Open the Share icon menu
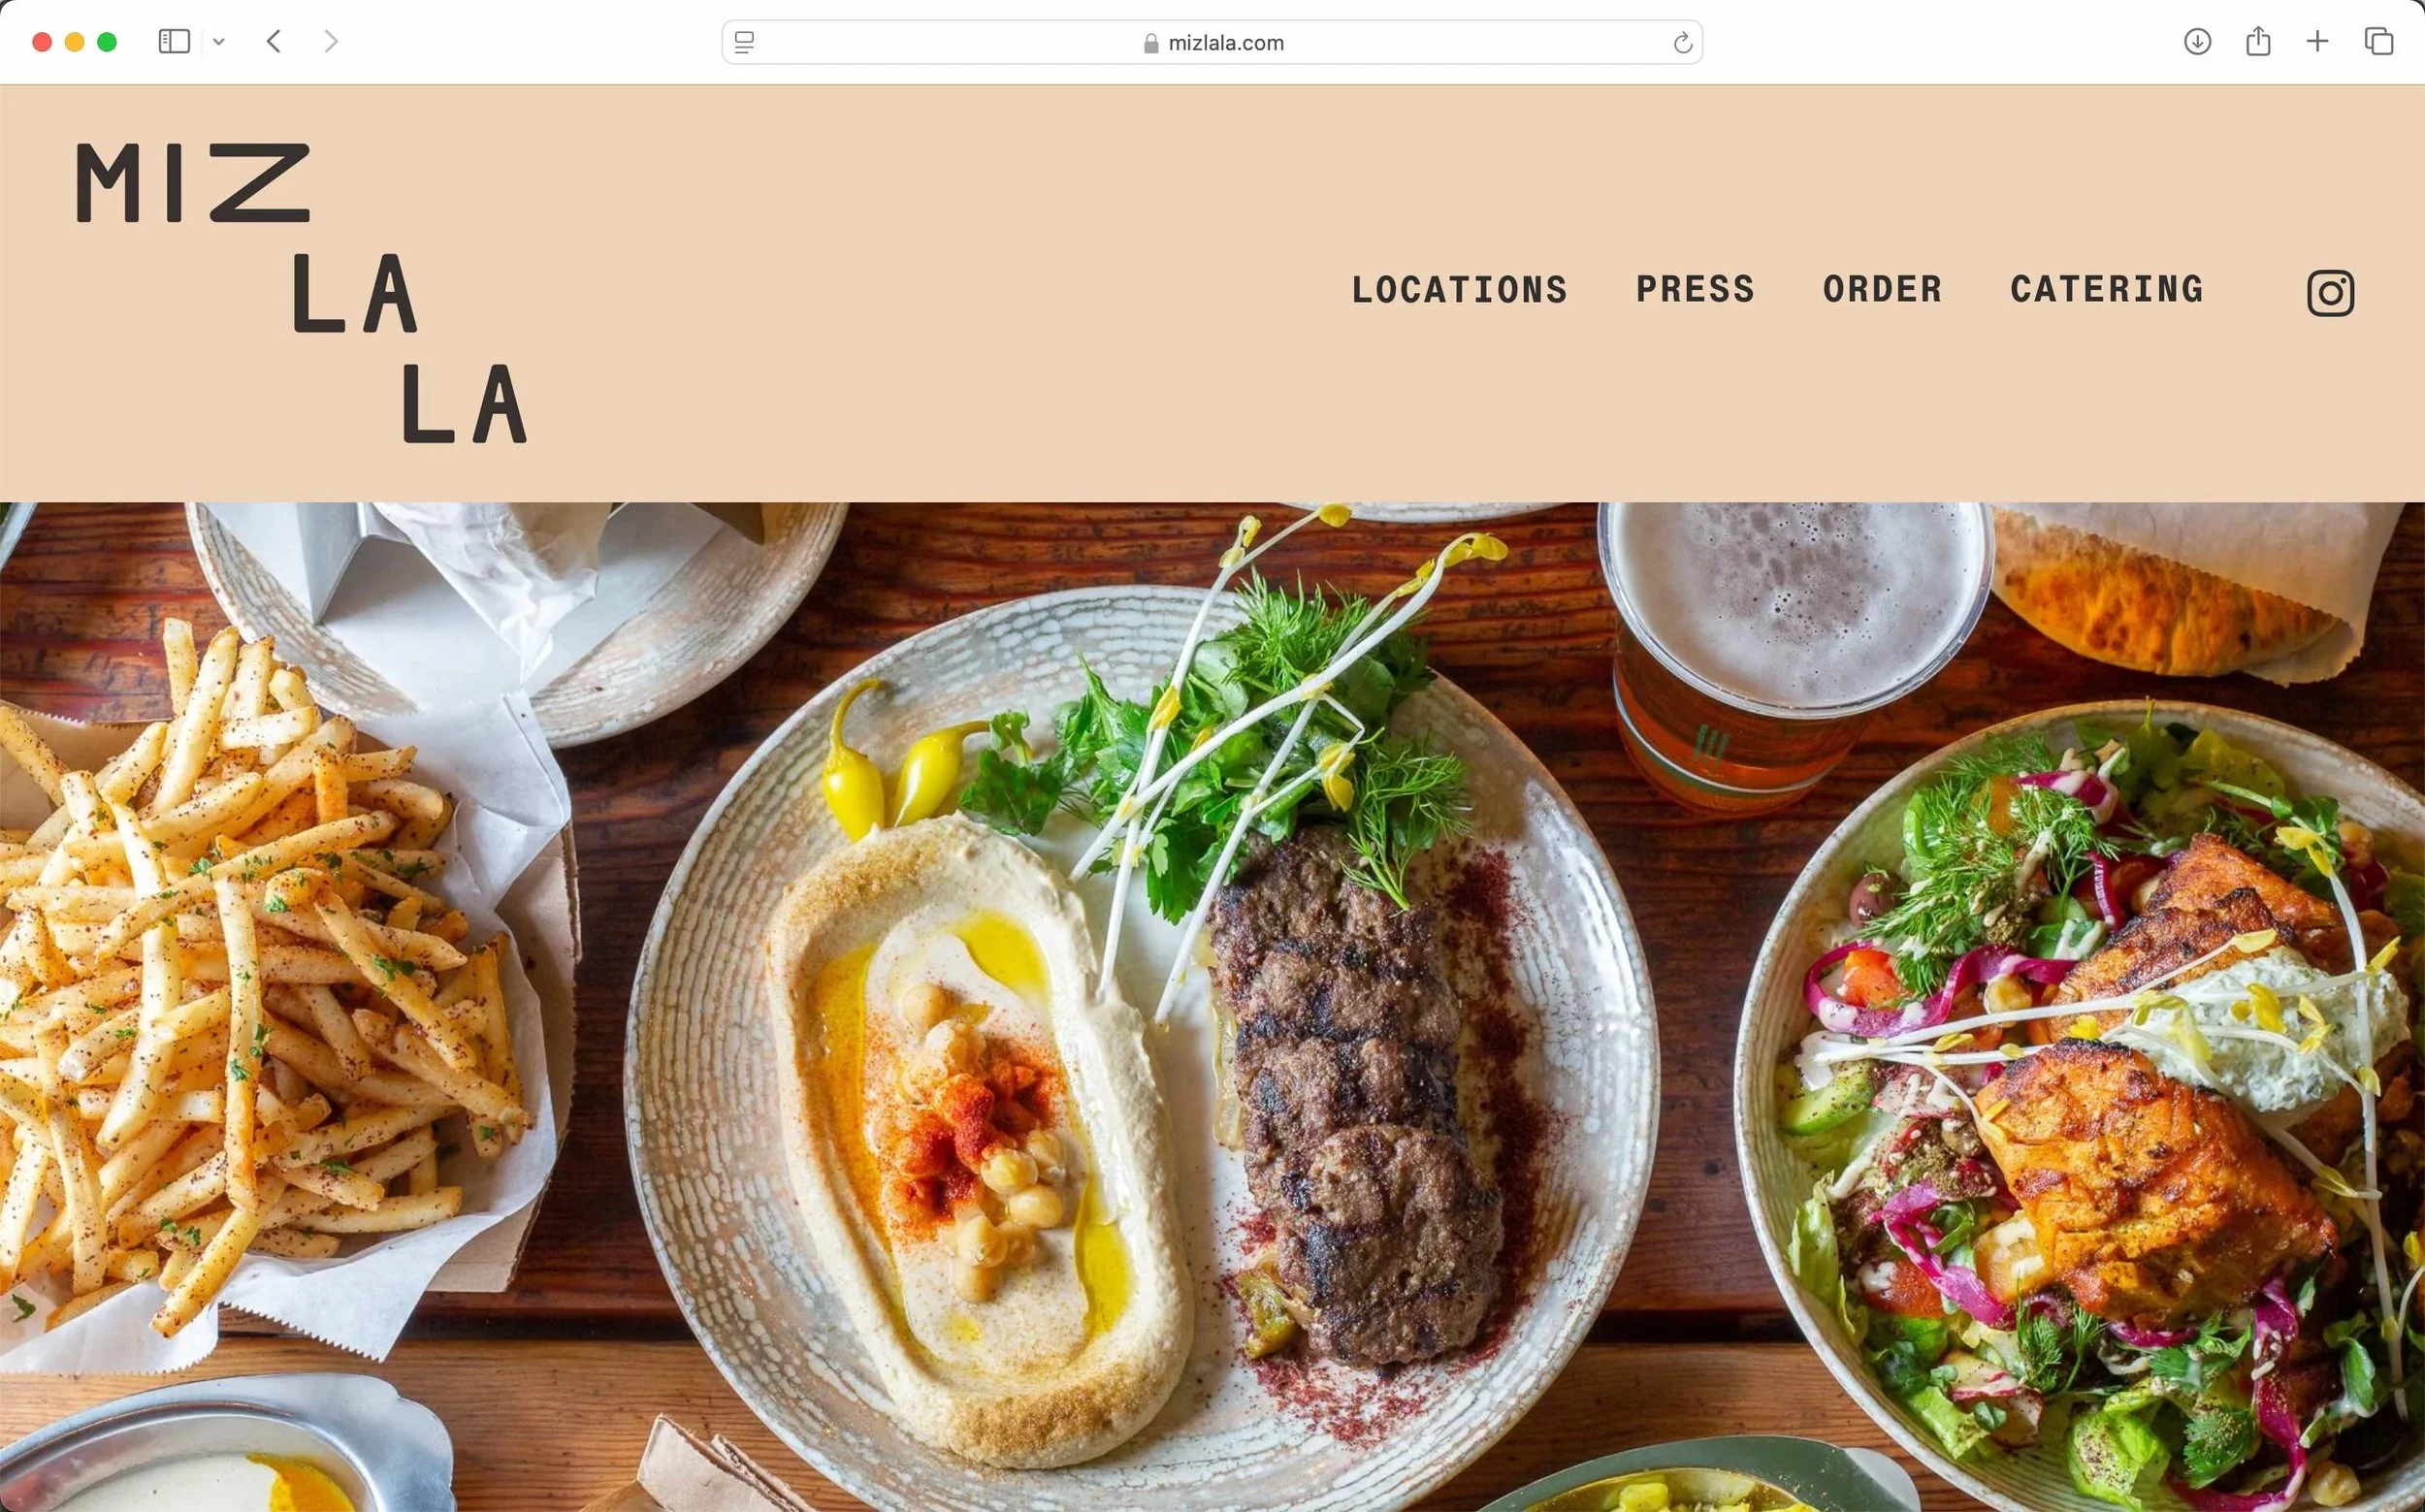The height and width of the screenshot is (1512, 2425). tap(2258, 41)
